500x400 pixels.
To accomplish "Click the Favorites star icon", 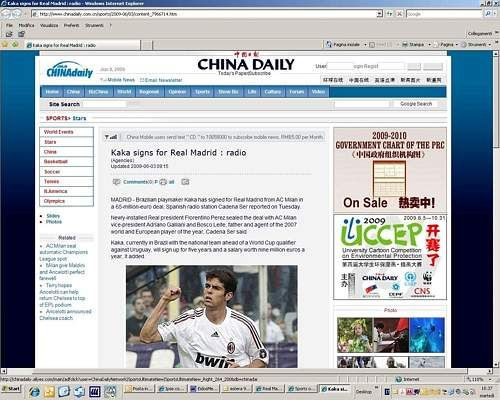I will tap(5, 44).
